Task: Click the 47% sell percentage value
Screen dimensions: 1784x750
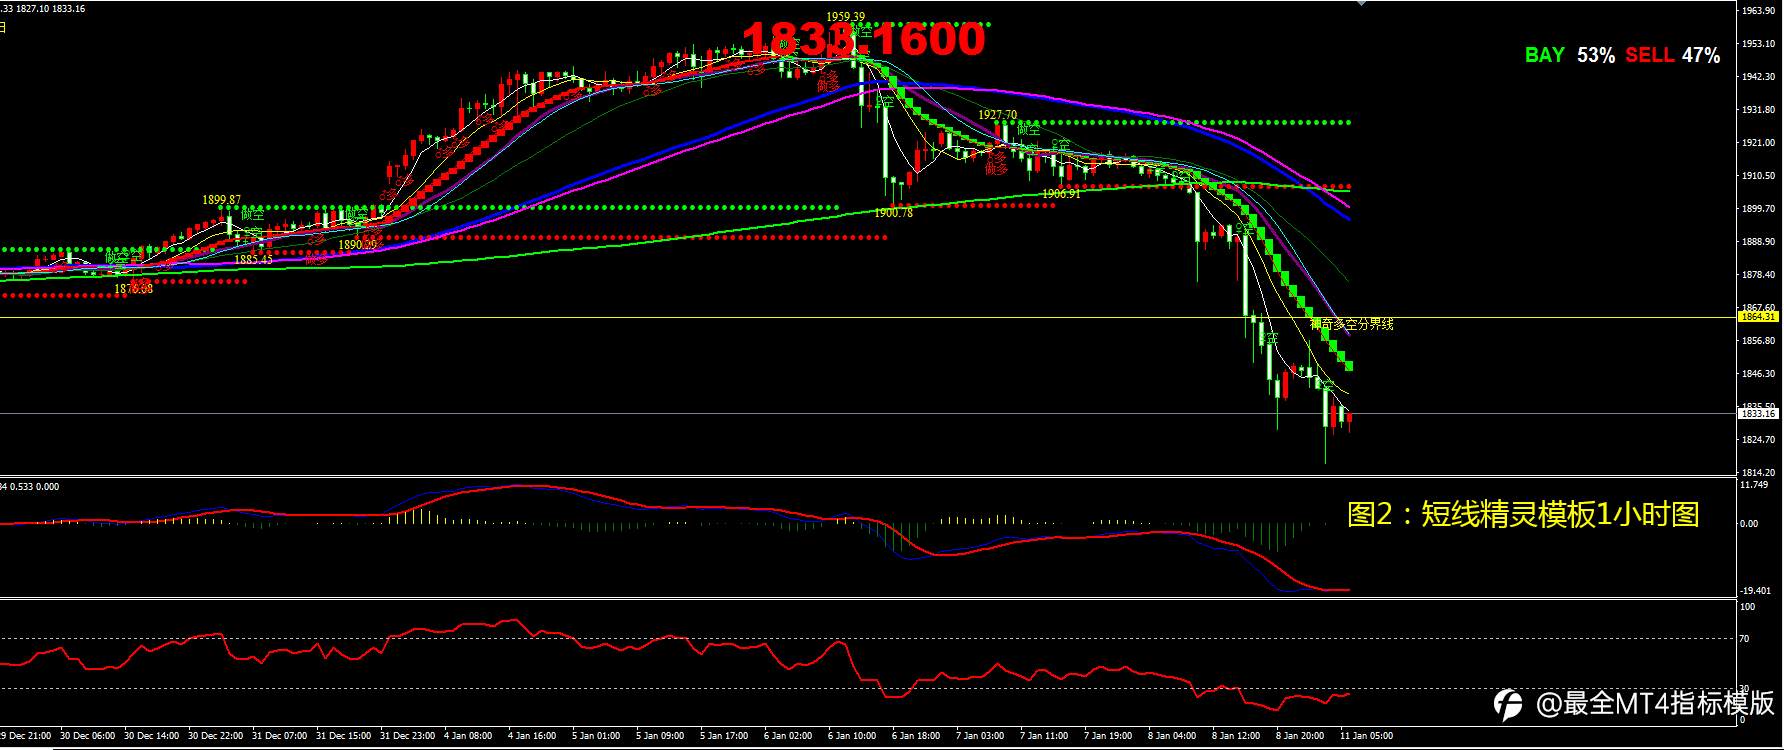Action: tap(1701, 55)
